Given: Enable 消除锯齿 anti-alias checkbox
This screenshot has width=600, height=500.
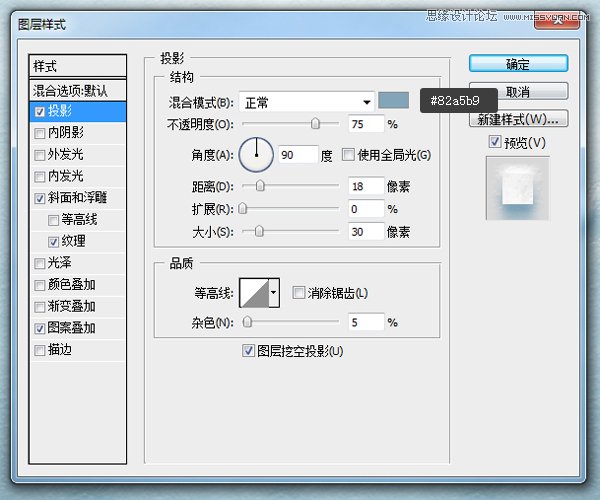Looking at the screenshot, I should [298, 293].
